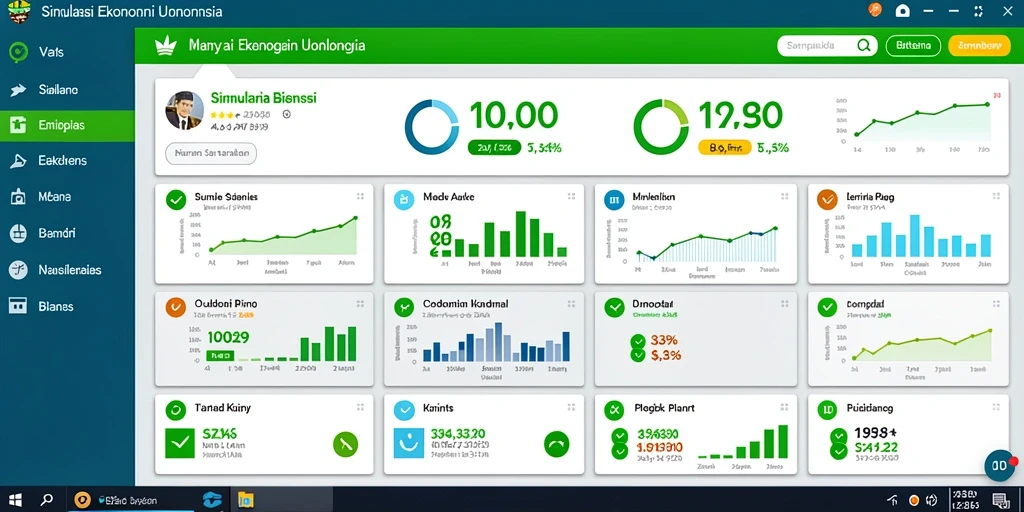Toggle the green check on Sumie Sdanies card

[175, 200]
